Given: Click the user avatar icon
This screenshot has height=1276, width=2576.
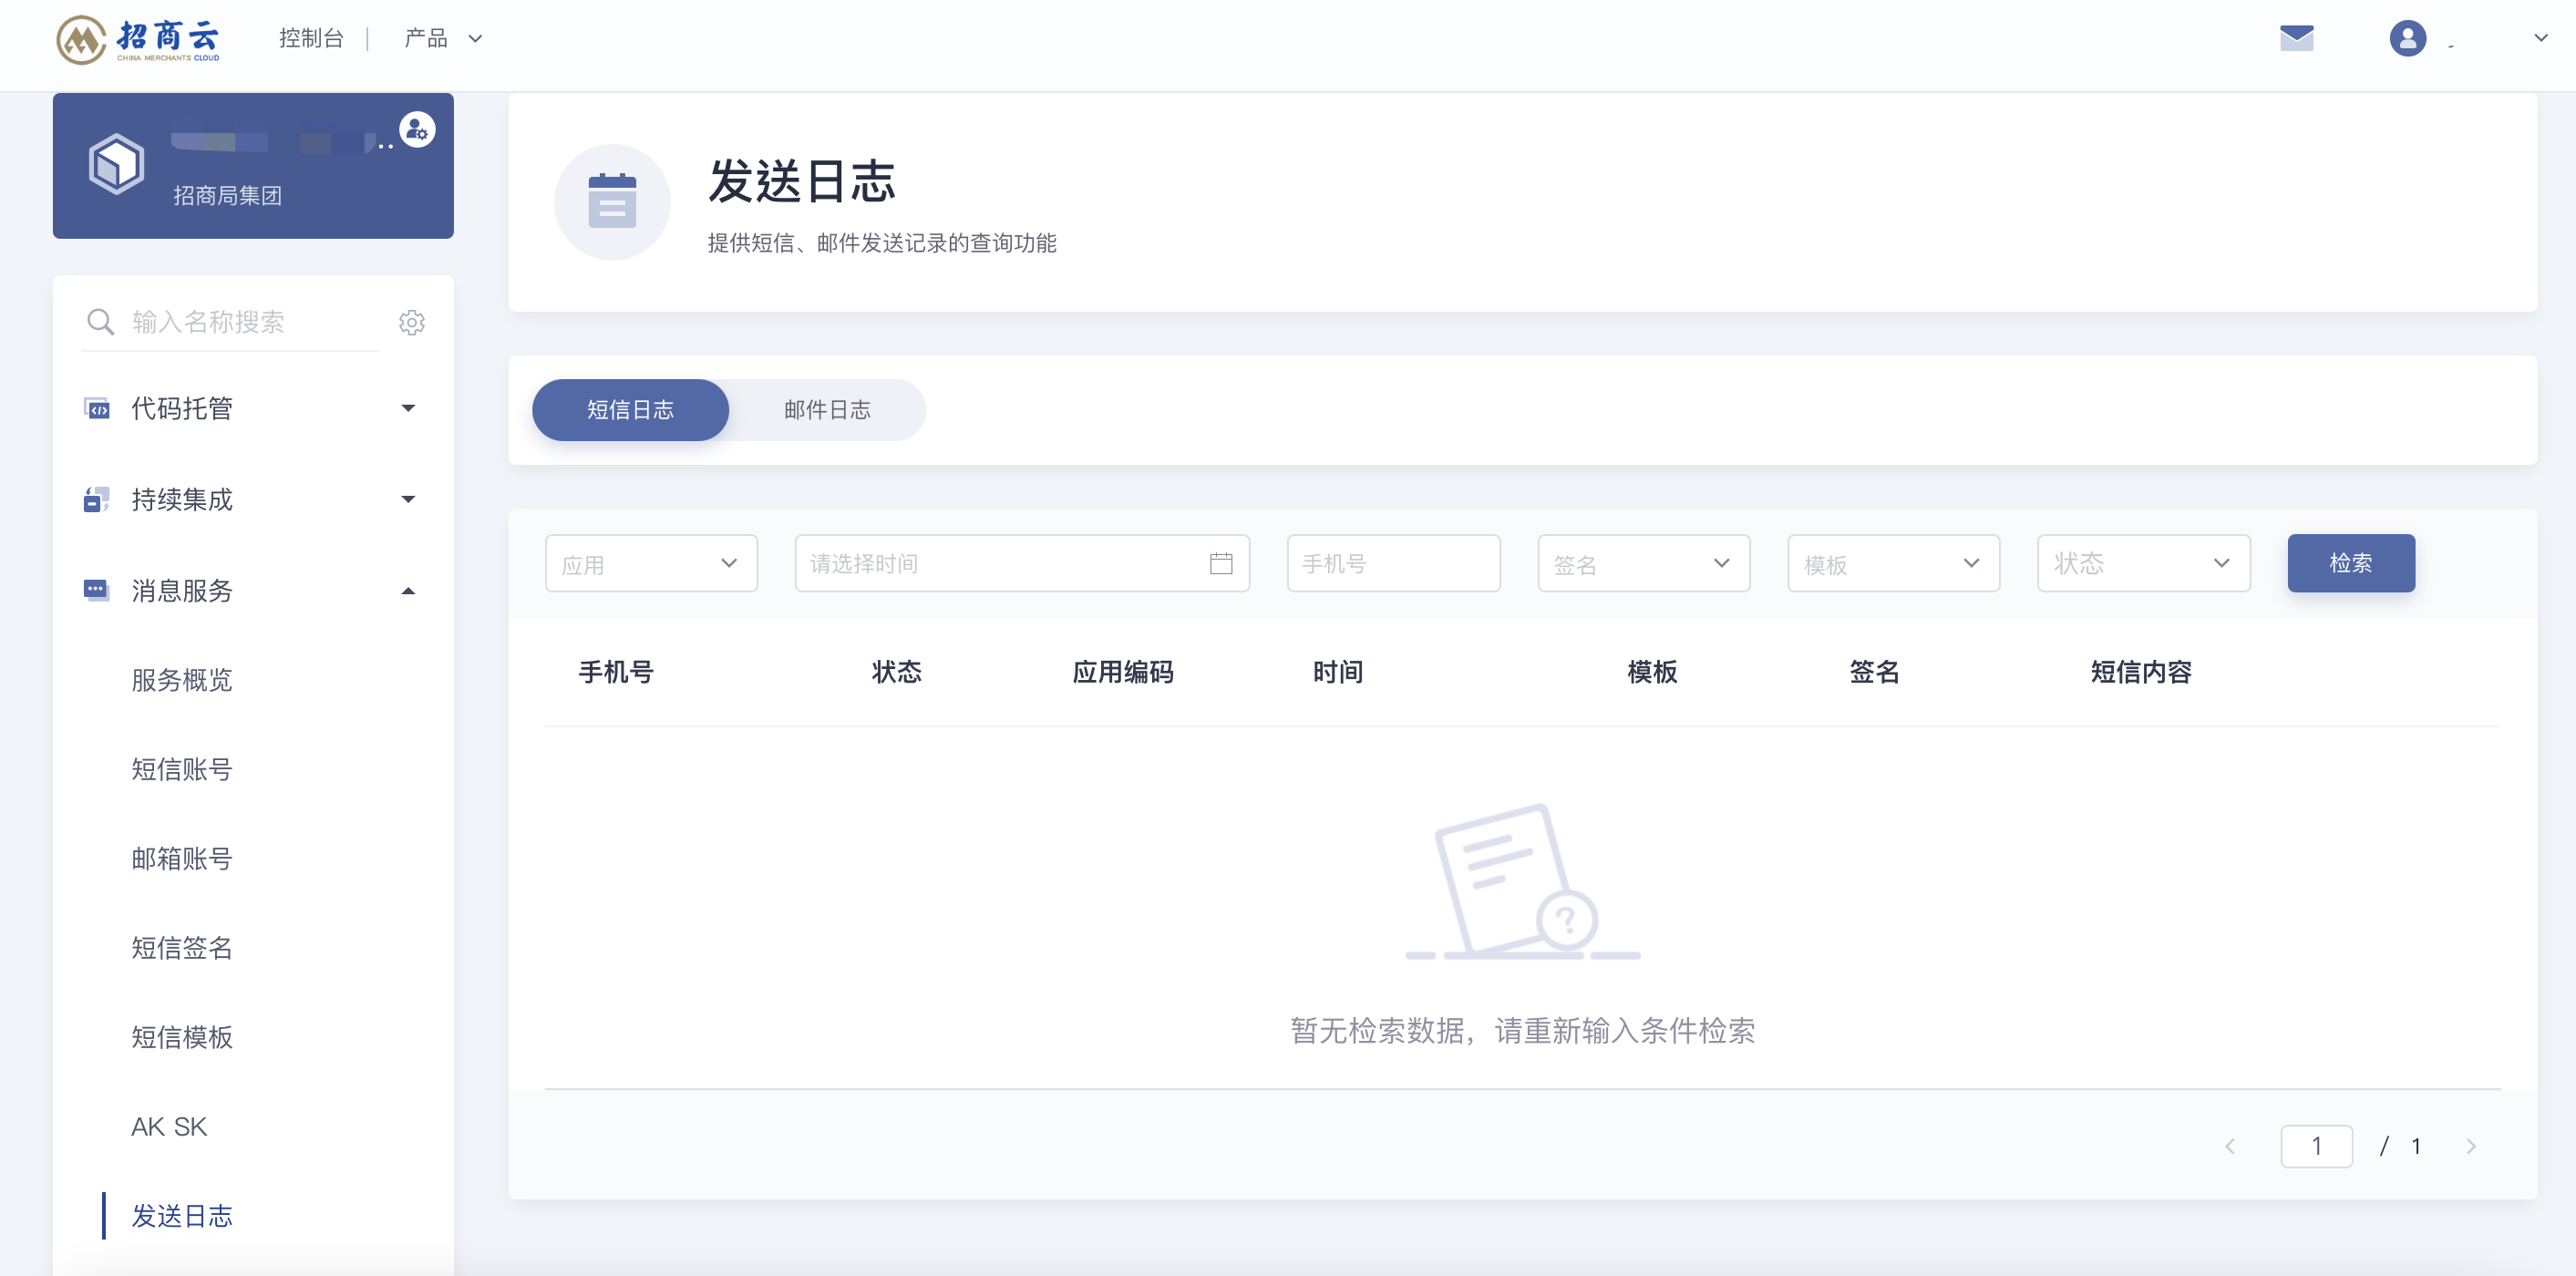Looking at the screenshot, I should 2407,38.
